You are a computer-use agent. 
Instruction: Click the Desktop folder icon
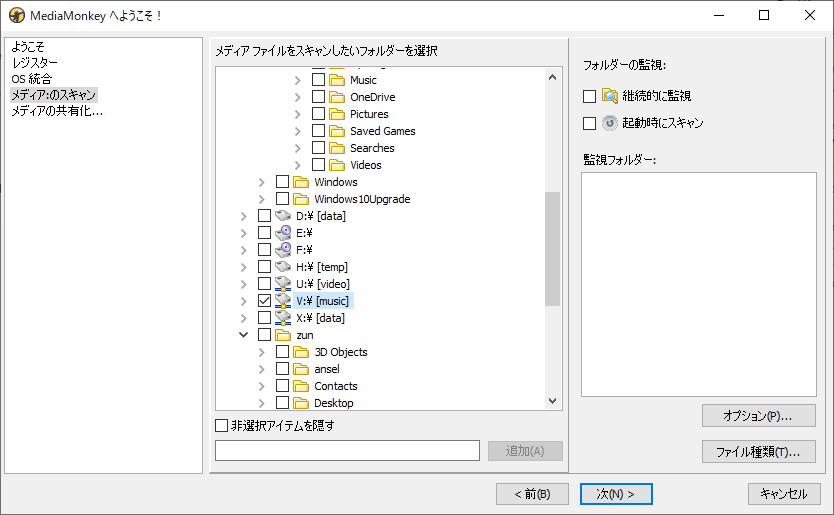(x=301, y=403)
